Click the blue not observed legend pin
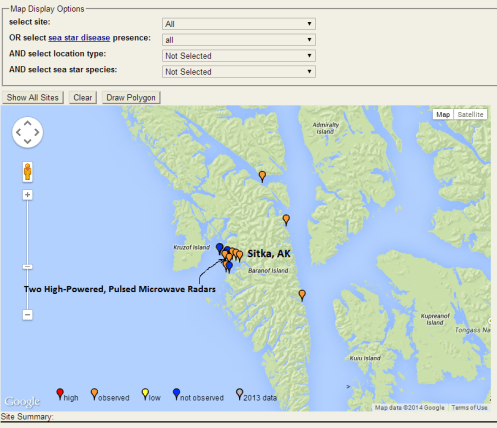Viewport: 497px width, 428px height. (176, 394)
